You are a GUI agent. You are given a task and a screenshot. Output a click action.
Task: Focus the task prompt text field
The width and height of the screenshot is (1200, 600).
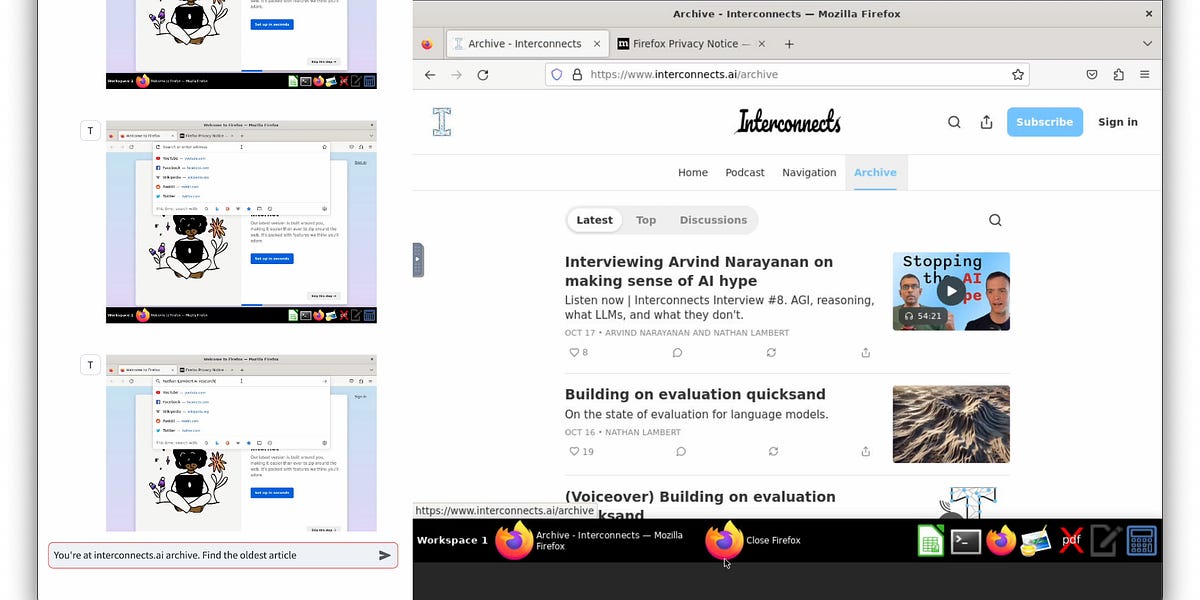[x=212, y=555]
